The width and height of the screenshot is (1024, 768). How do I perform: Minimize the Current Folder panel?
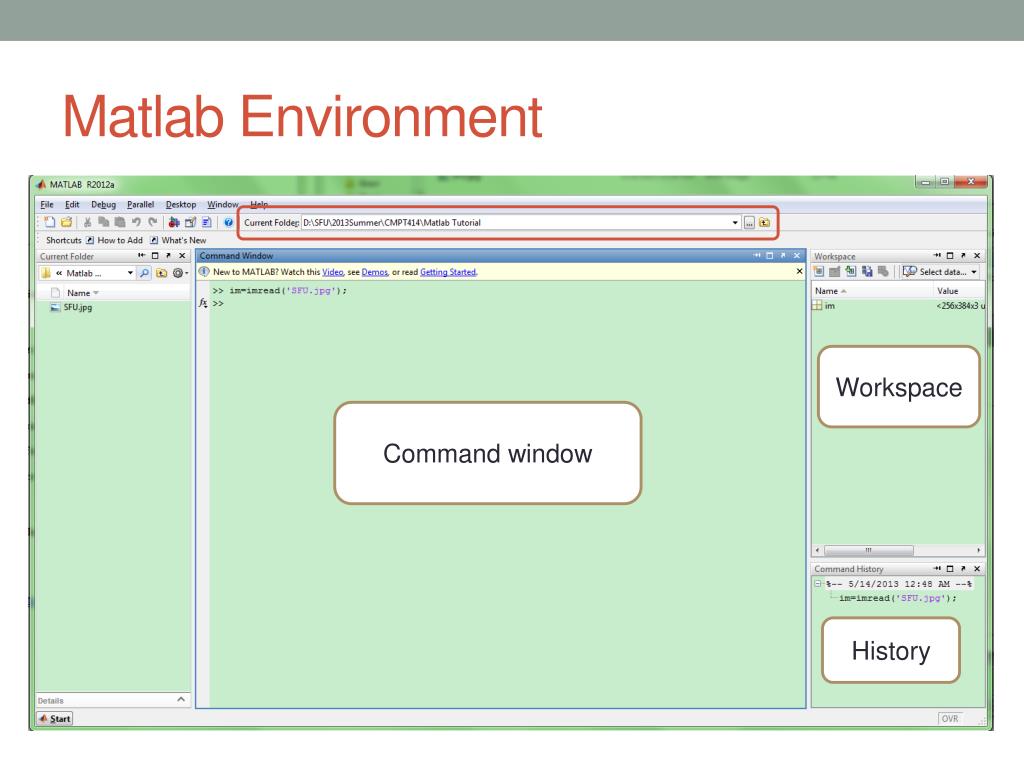click(141, 256)
